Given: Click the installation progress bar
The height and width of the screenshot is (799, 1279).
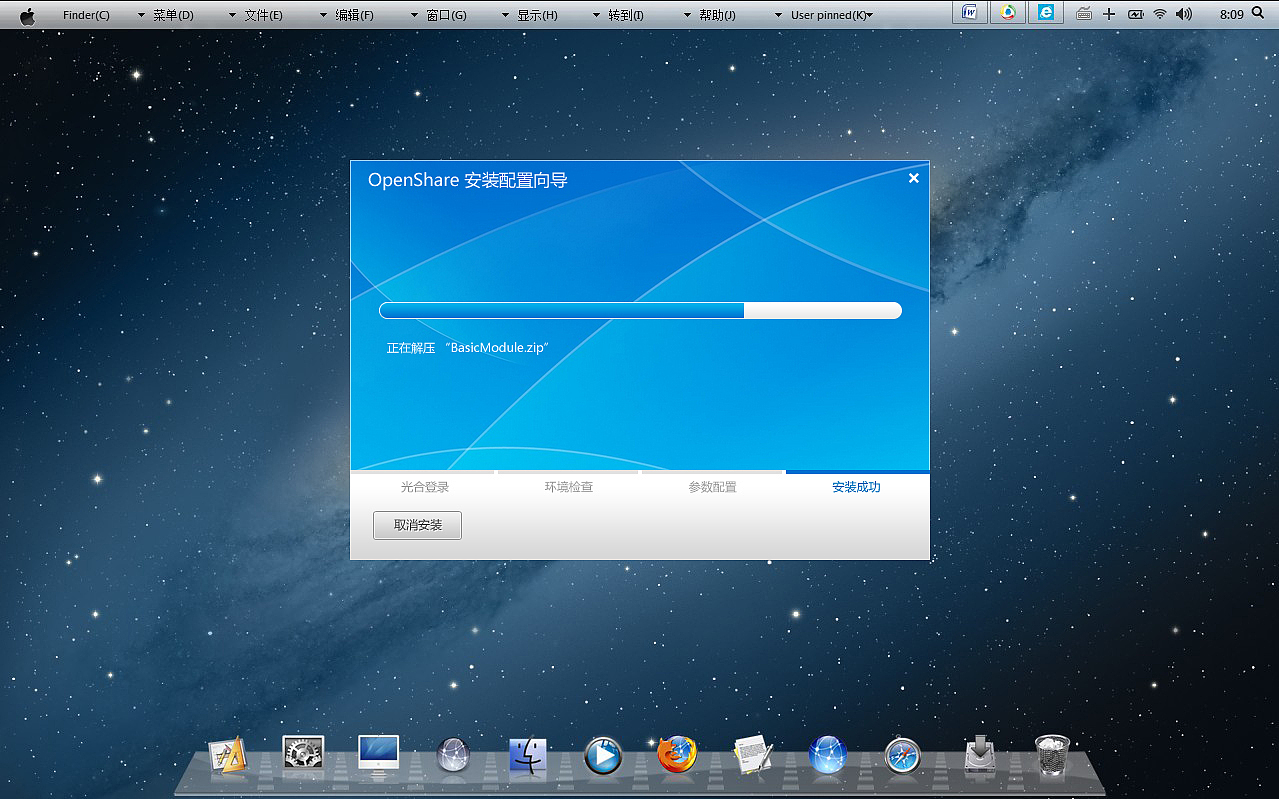Looking at the screenshot, I should 640,311.
